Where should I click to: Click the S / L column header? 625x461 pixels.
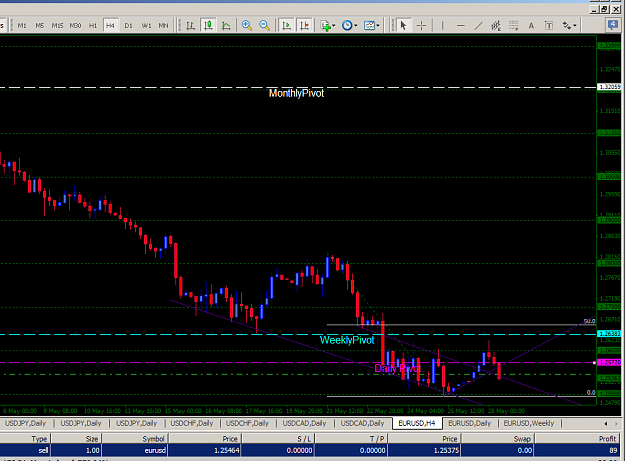(x=278, y=439)
